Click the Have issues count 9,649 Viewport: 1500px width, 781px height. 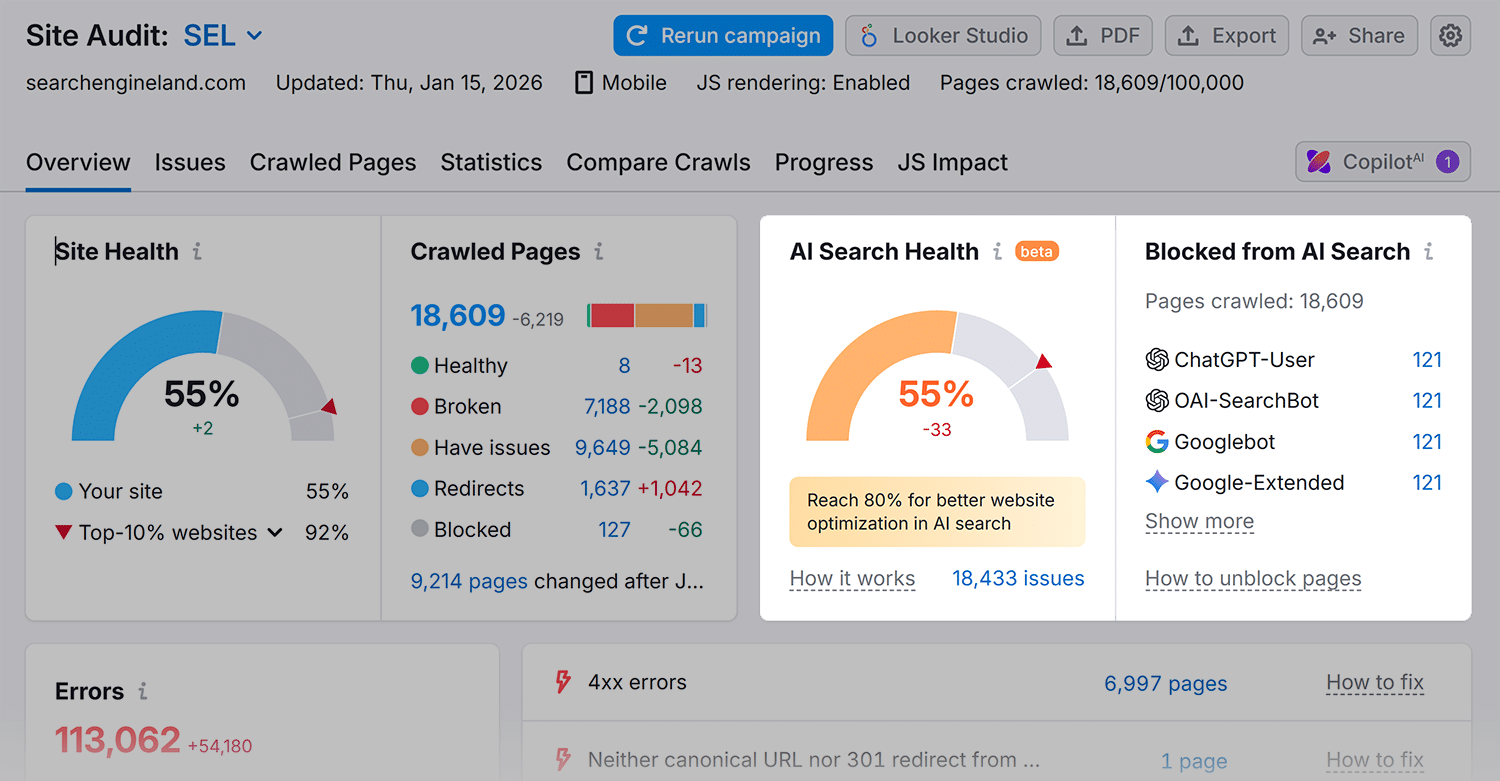603,448
